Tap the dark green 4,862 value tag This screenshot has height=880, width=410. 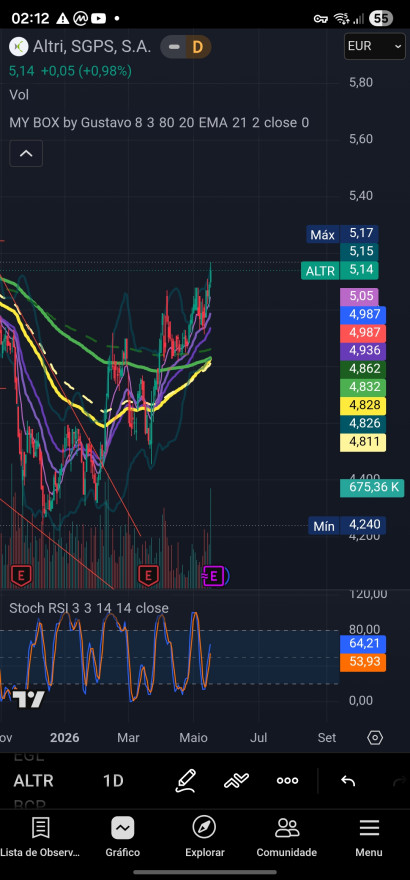pos(363,369)
